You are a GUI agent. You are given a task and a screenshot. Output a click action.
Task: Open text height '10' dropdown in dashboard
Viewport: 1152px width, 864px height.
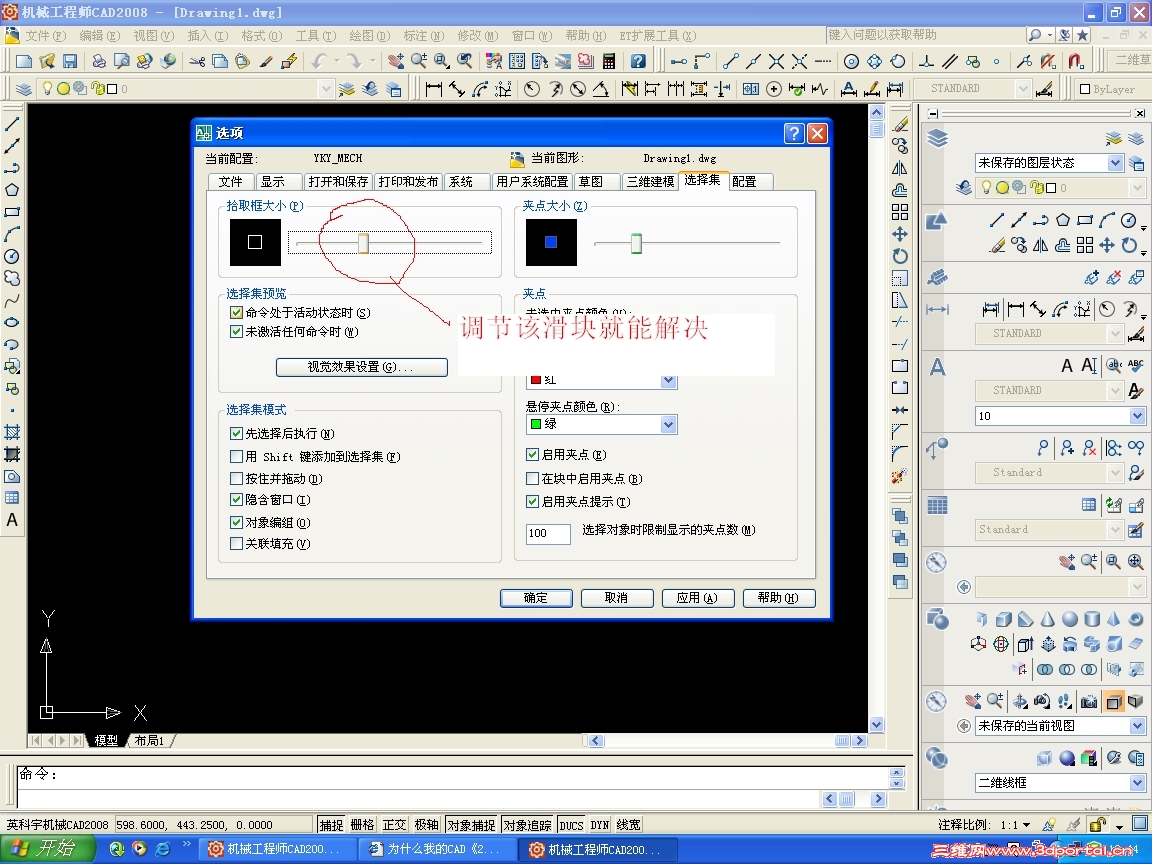click(x=1137, y=416)
